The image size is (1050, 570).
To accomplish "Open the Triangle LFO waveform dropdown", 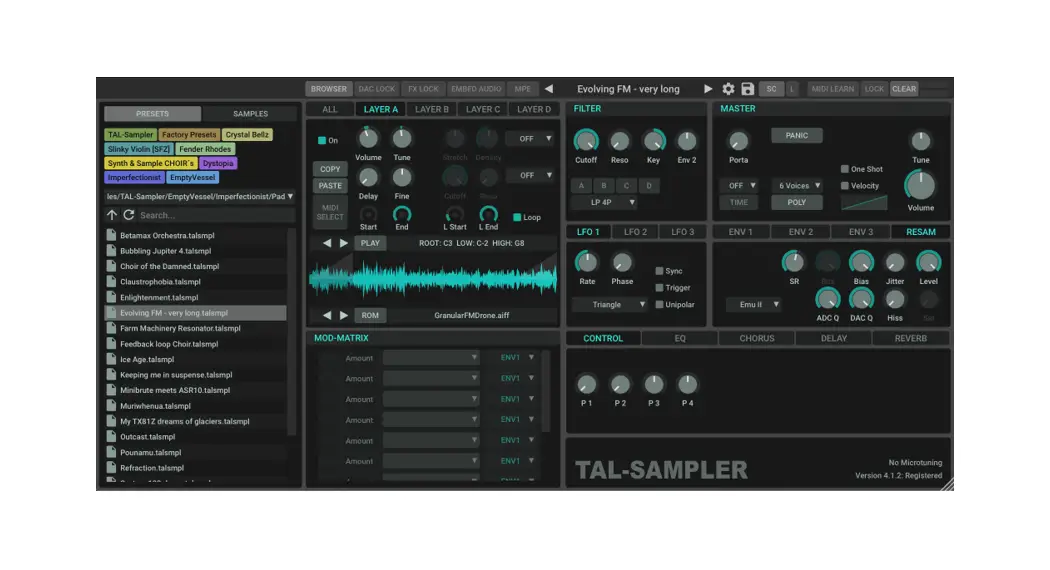I will pos(609,305).
